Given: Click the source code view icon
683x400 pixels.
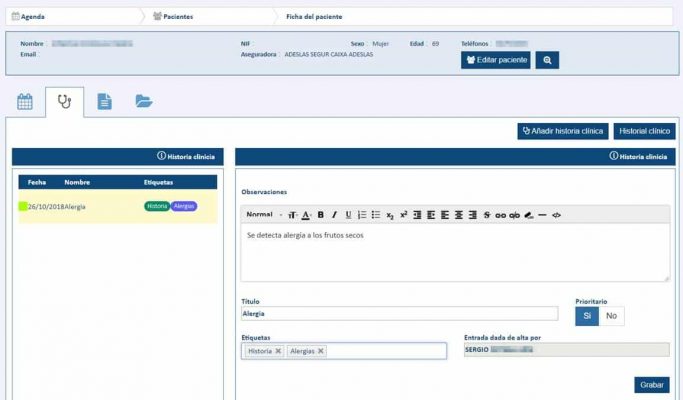Looking at the screenshot, I should click(x=556, y=215).
